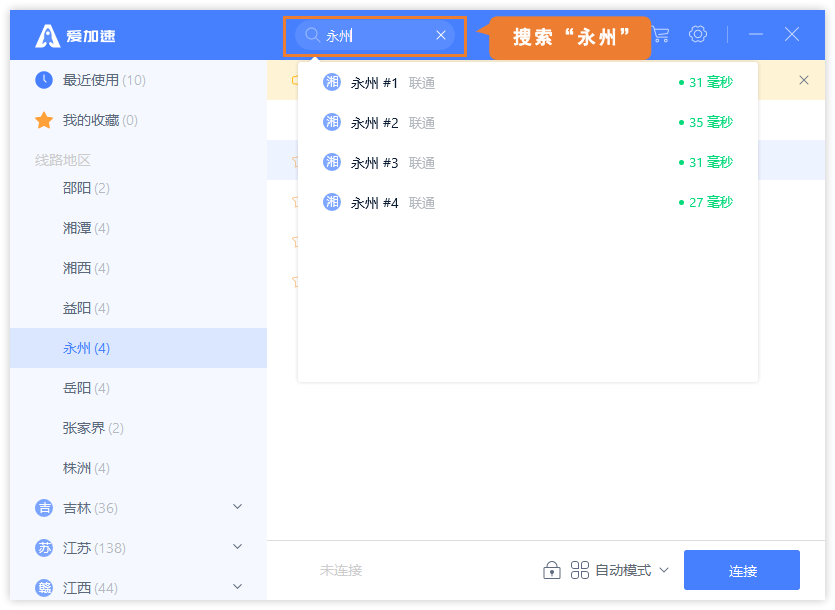The image size is (835, 610).
Task: Select 永州 #3 联通 search result
Action: click(x=528, y=162)
